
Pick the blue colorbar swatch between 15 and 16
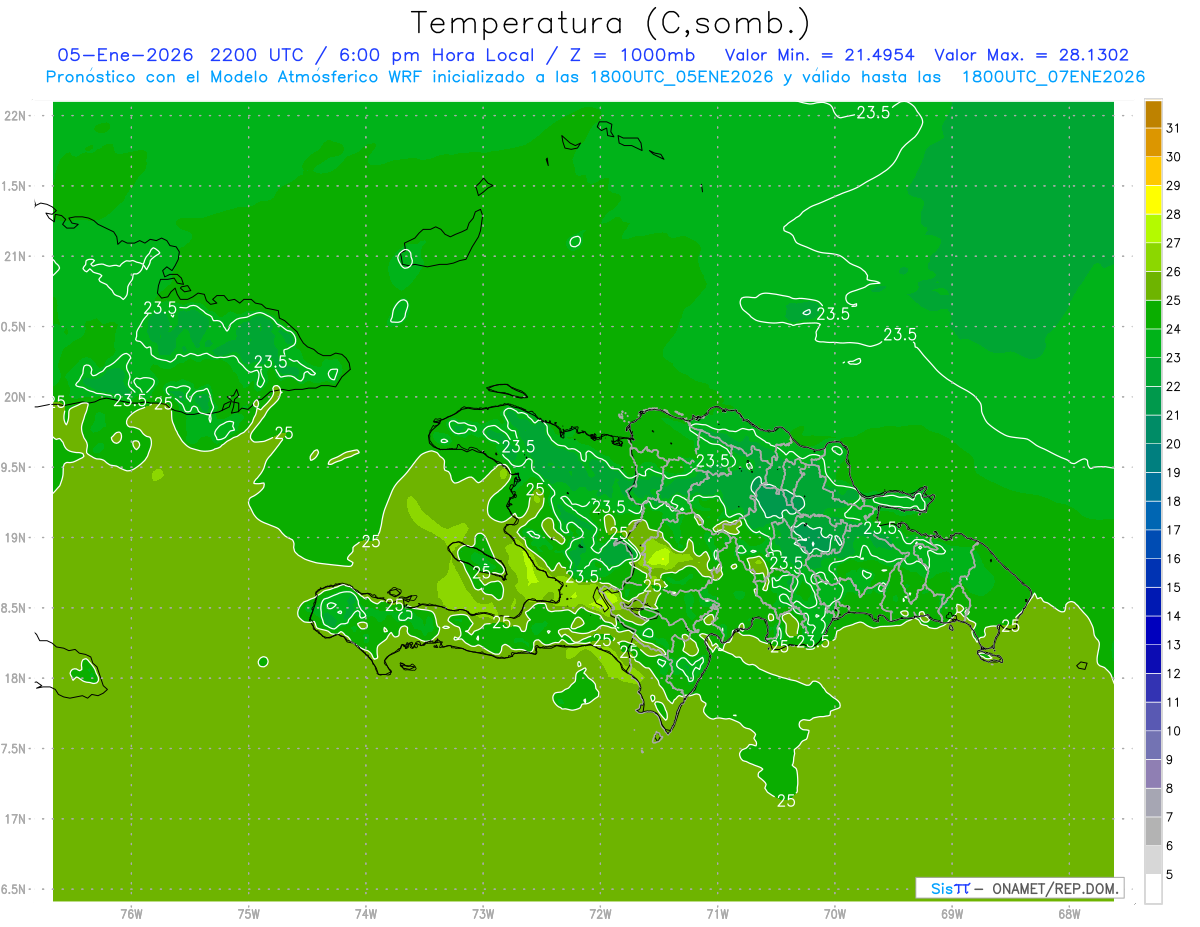pos(1153,573)
